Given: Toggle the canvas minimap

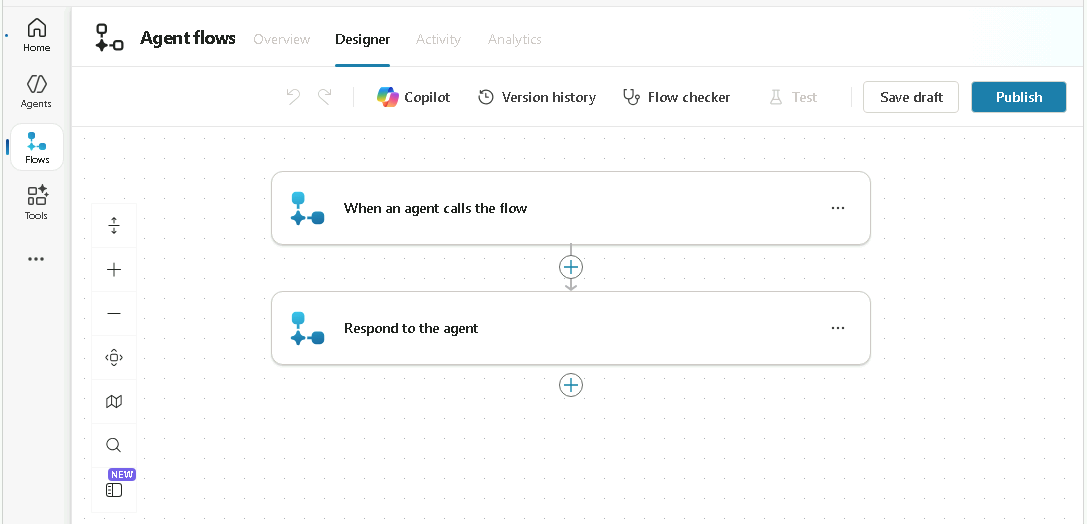Looking at the screenshot, I should click(114, 401).
